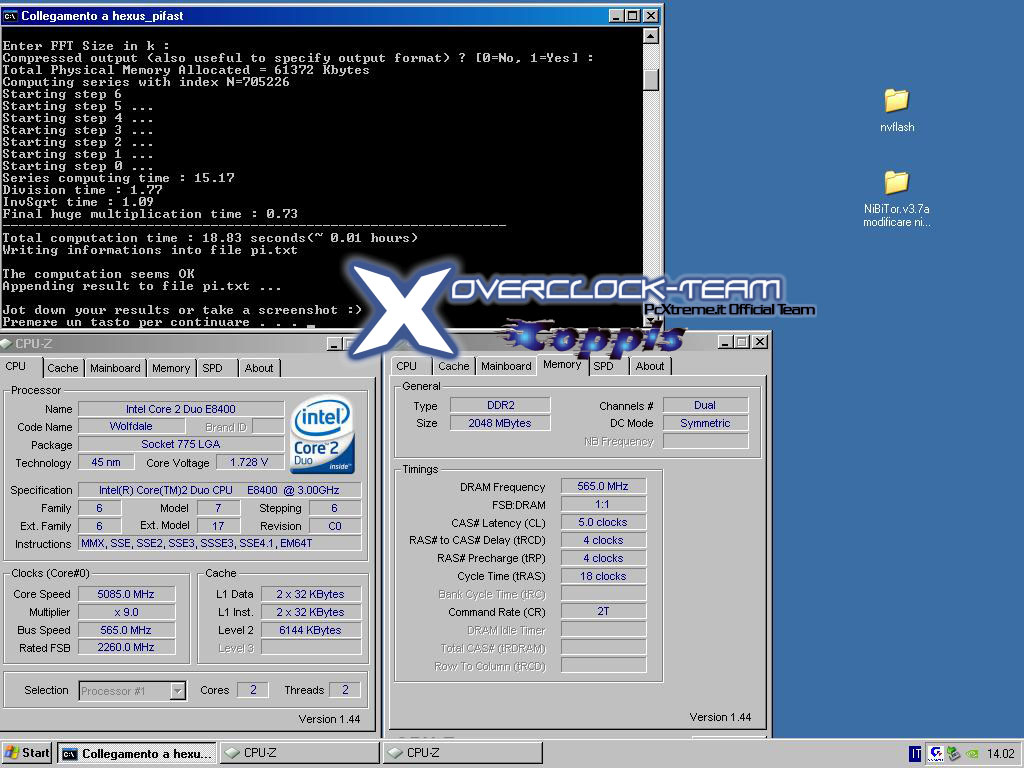1024x768 pixels.
Task: Click the DRAM Frequency value '565.0 MHz'
Action: point(603,487)
